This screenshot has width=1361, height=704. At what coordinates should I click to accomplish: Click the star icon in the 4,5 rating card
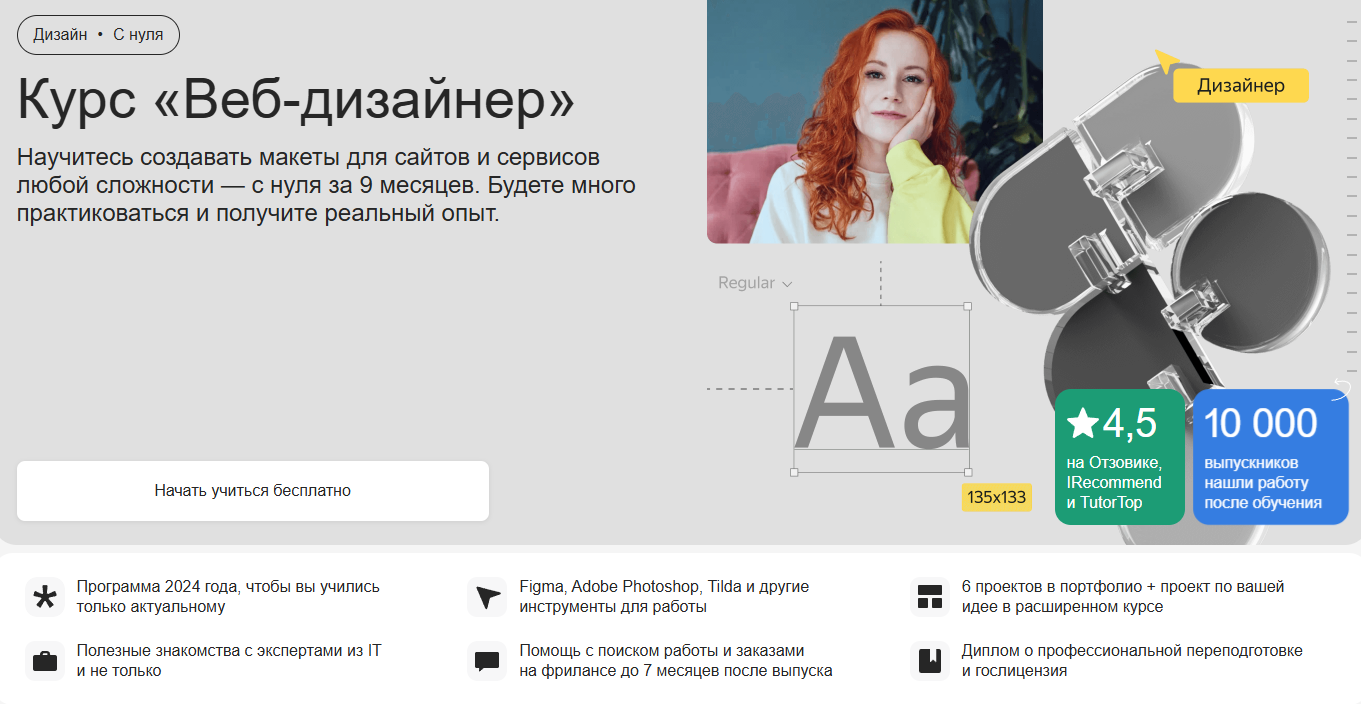[1083, 423]
